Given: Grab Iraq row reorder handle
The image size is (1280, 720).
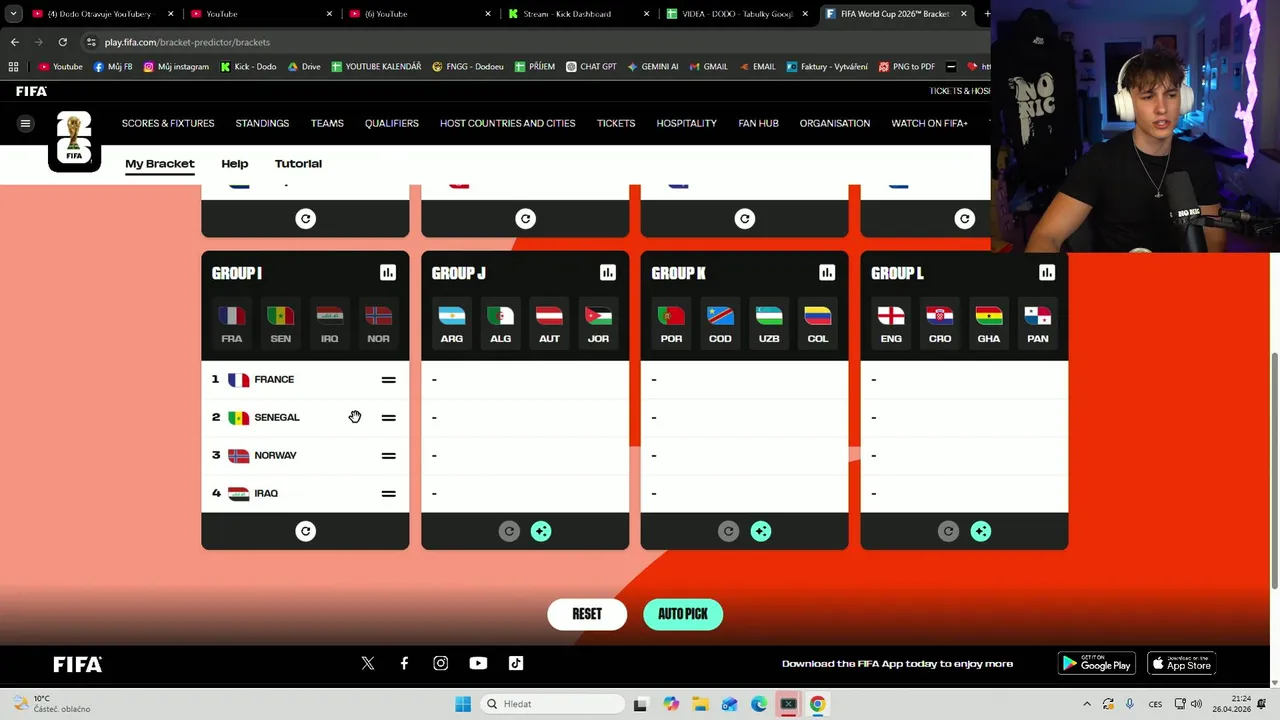Looking at the screenshot, I should [388, 494].
